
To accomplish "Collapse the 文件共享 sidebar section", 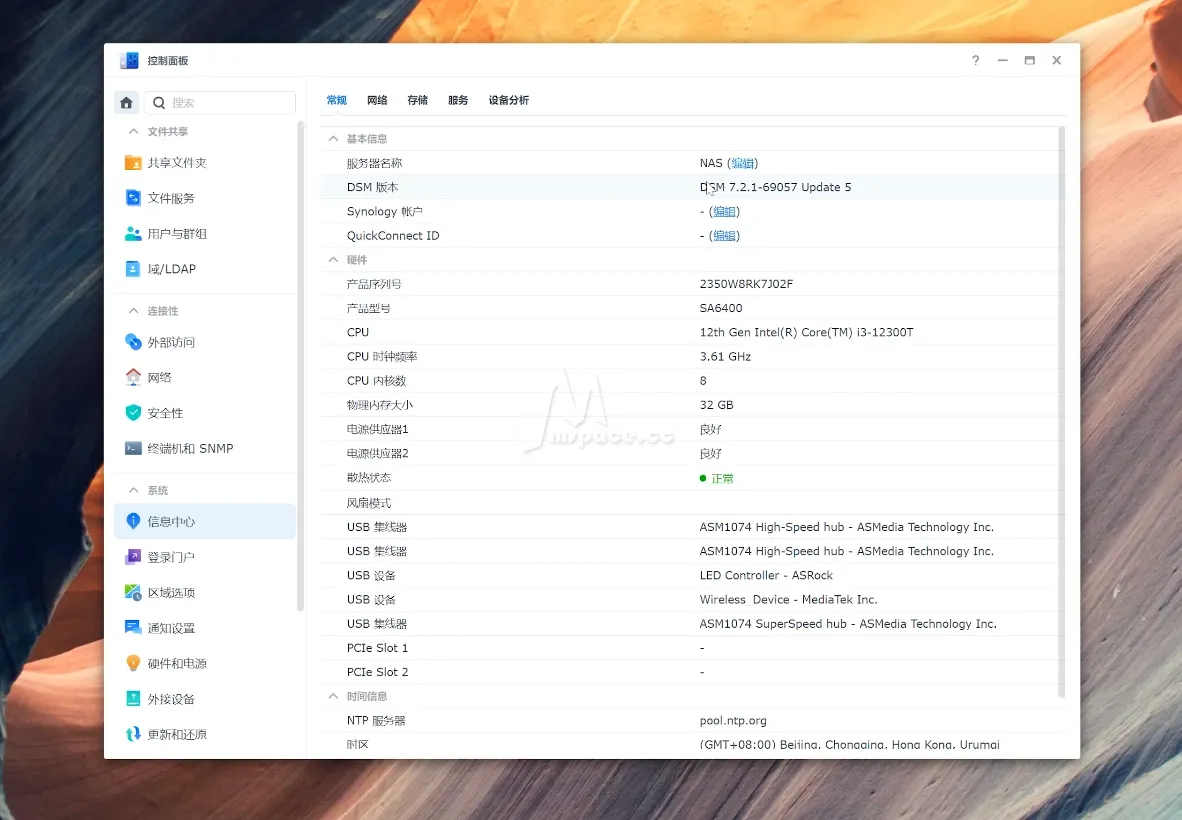I will click(x=133, y=131).
